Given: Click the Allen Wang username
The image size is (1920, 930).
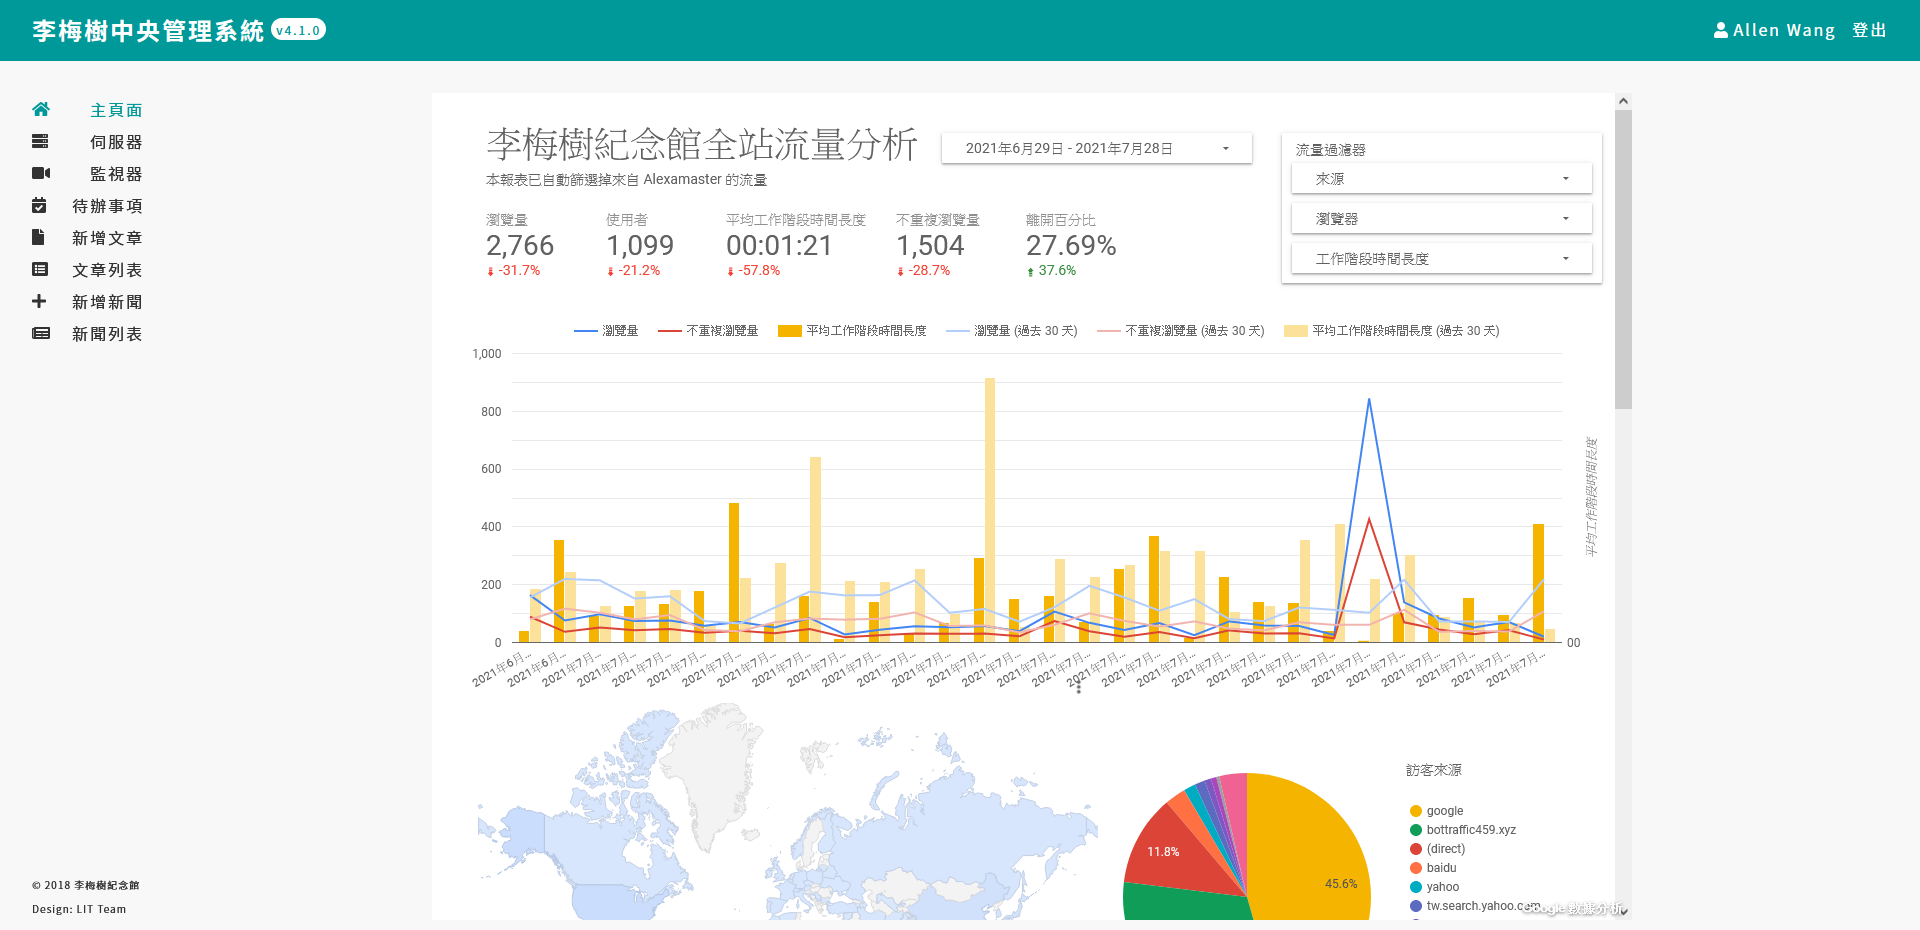Looking at the screenshot, I should (1784, 30).
